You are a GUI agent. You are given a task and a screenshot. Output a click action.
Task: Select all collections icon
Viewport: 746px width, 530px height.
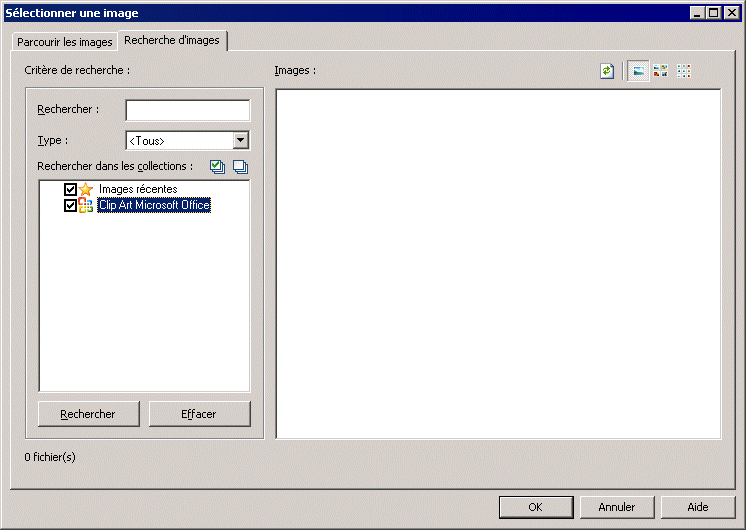click(217, 167)
